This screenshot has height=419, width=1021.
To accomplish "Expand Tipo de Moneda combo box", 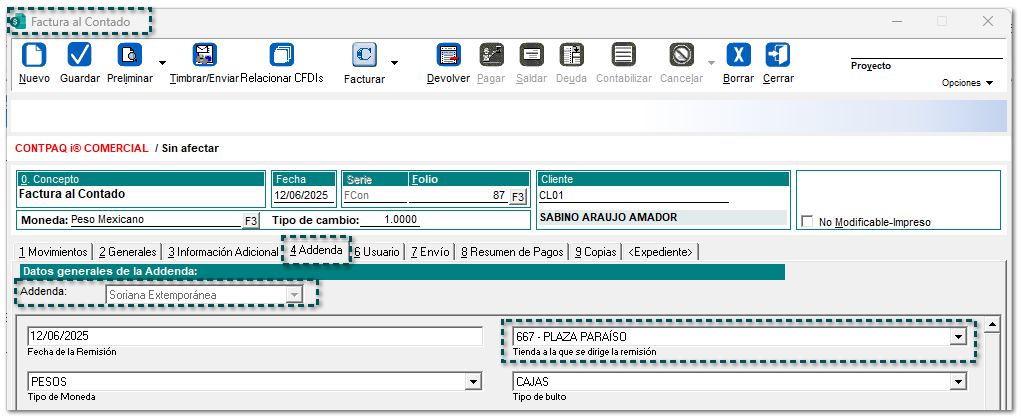I will (472, 381).
